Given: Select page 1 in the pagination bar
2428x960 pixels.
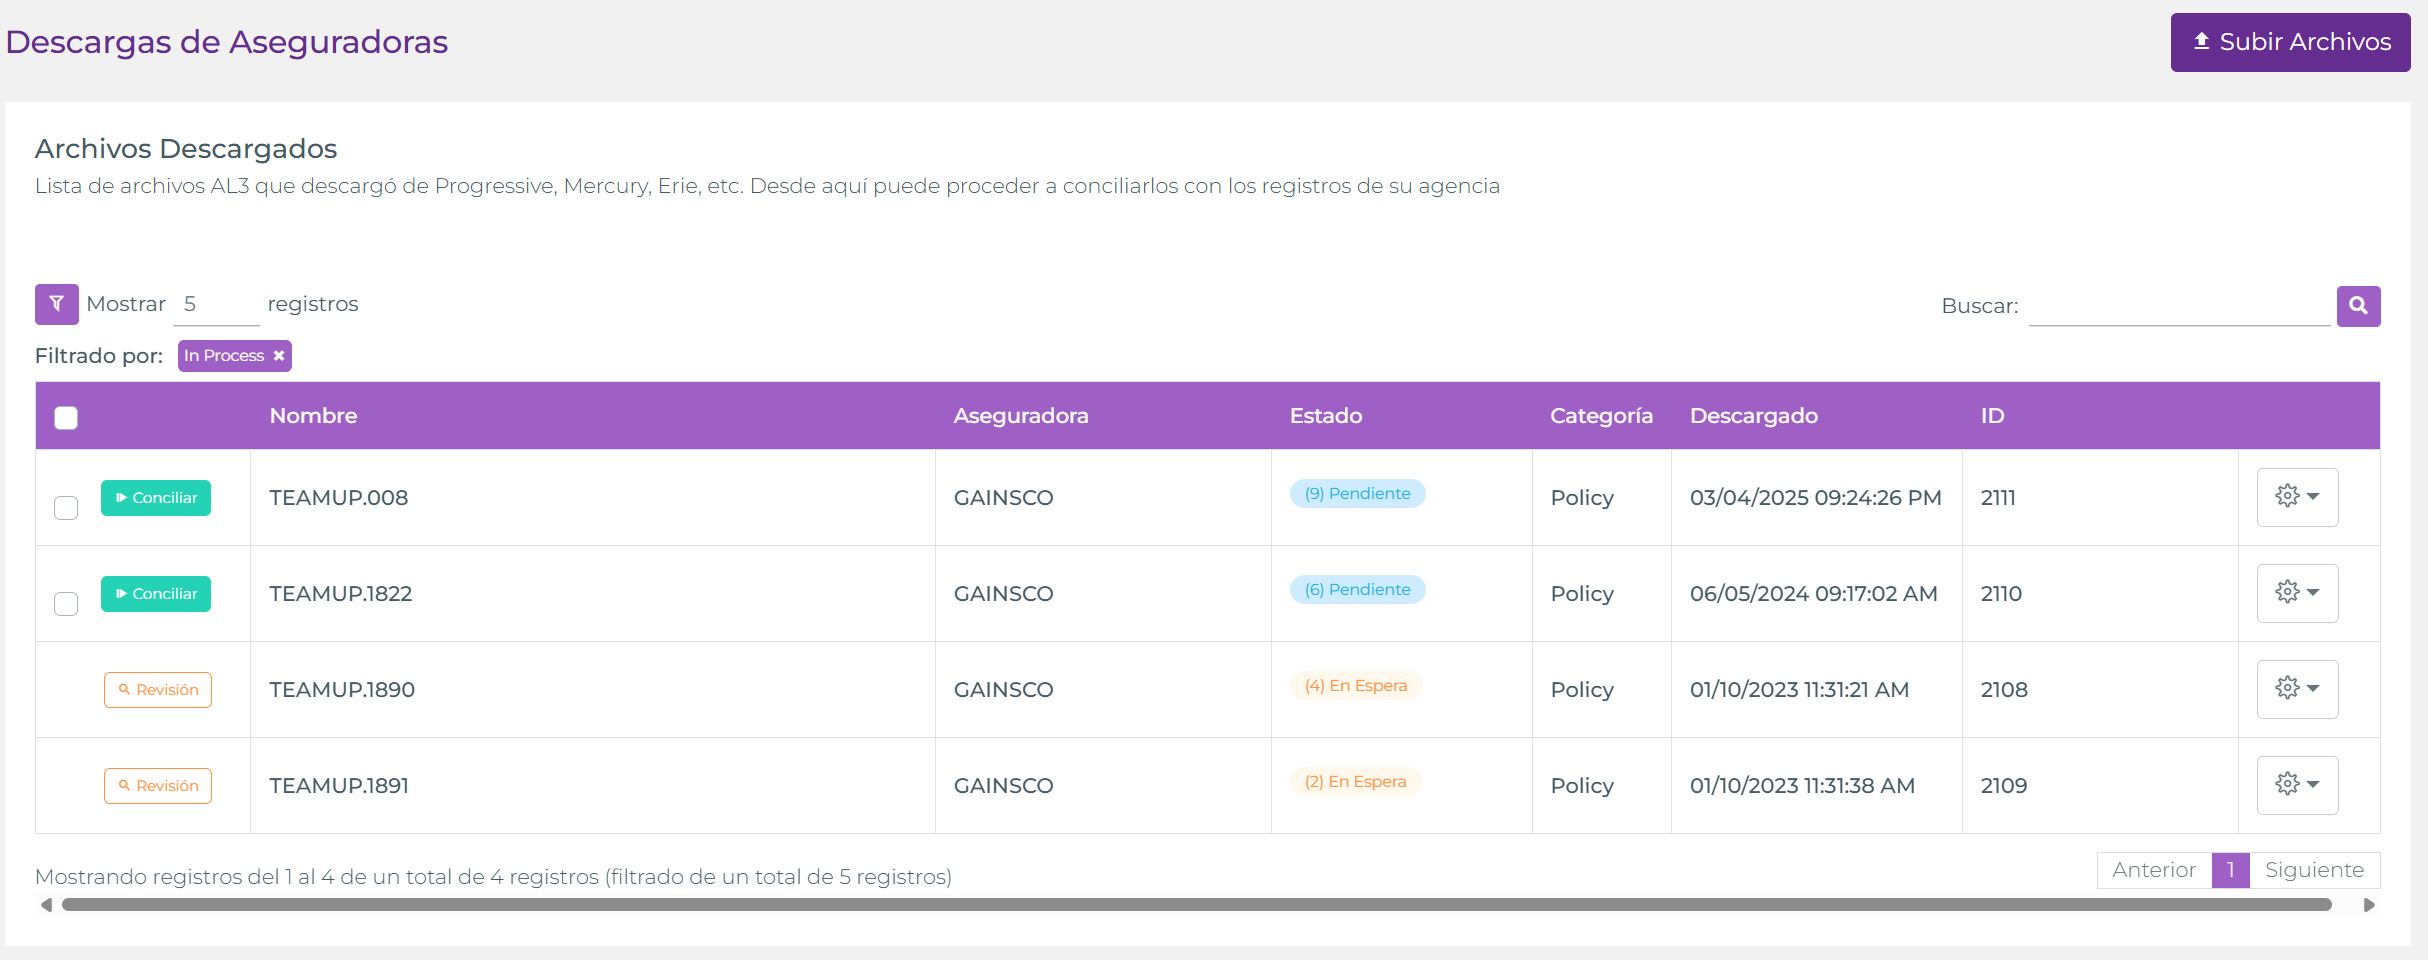Looking at the screenshot, I should pyautogui.click(x=2231, y=870).
